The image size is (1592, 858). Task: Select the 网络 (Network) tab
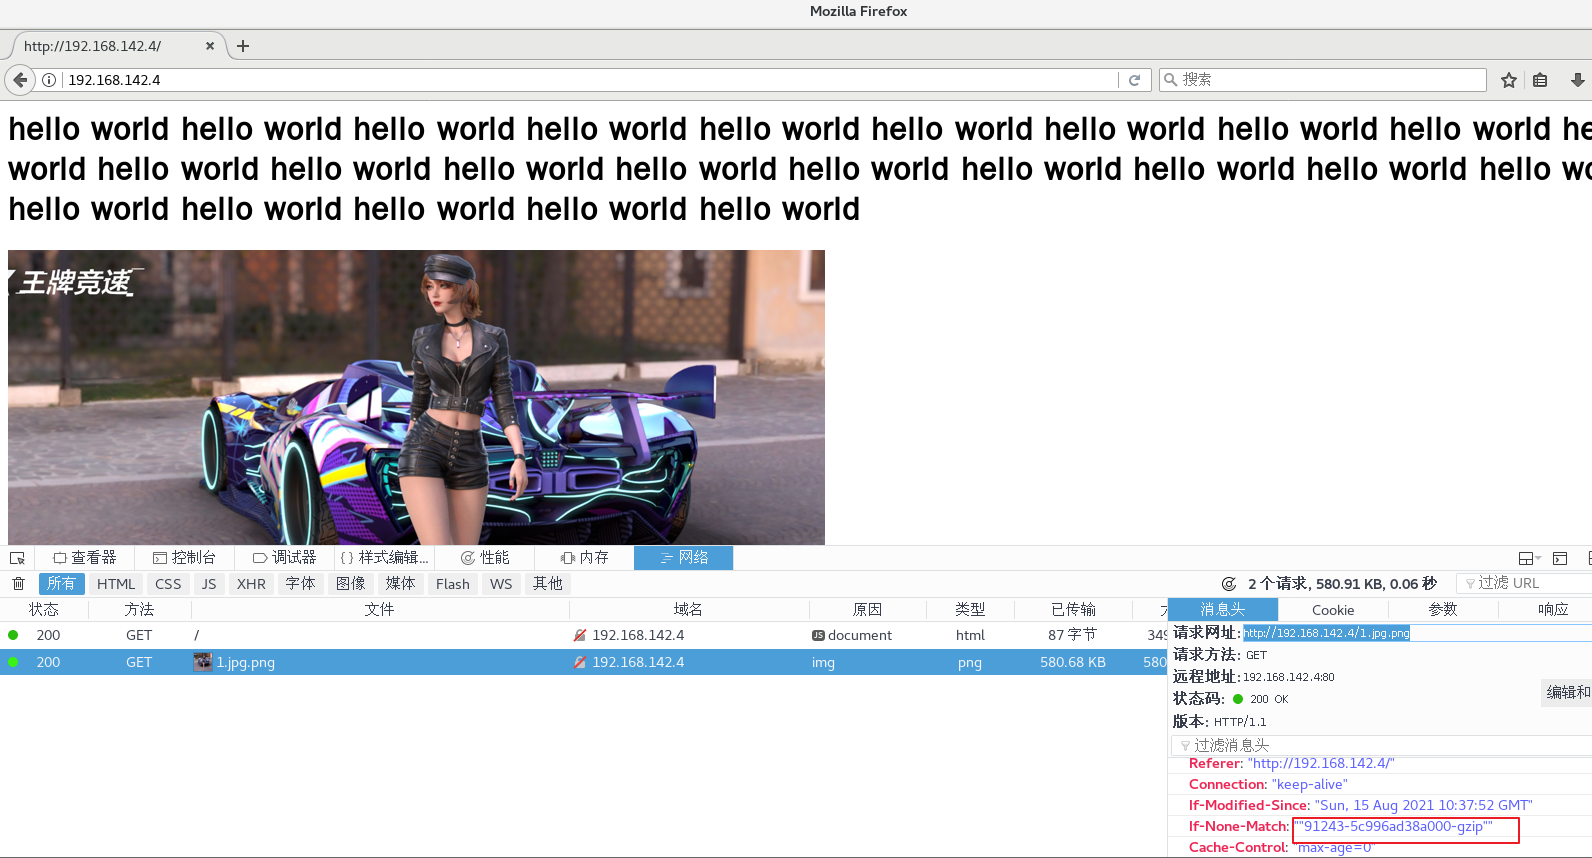click(684, 558)
